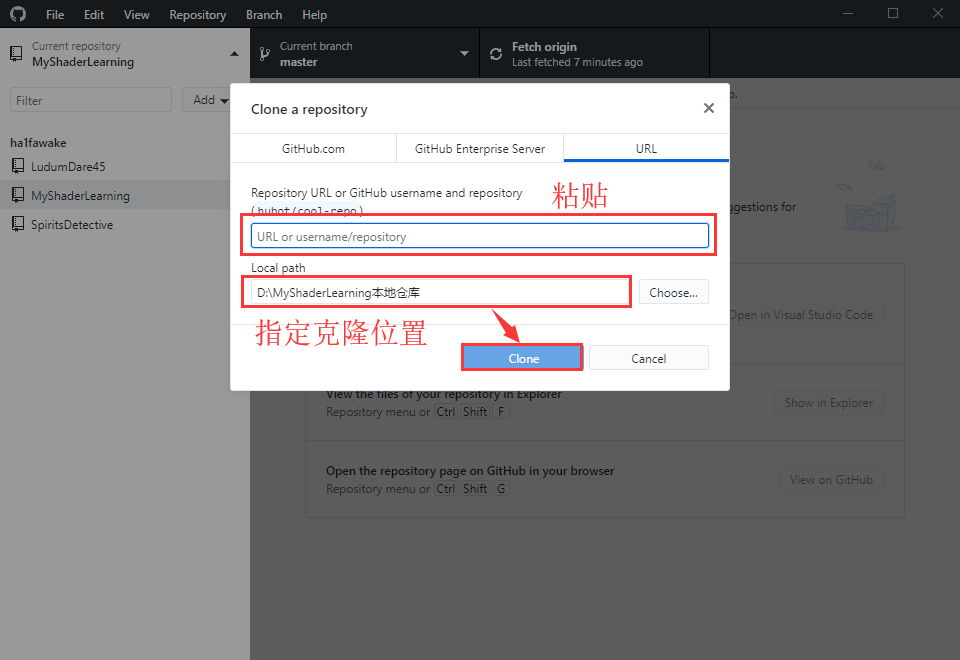Select the URL tab
The height and width of the screenshot is (660, 960).
[x=646, y=148]
